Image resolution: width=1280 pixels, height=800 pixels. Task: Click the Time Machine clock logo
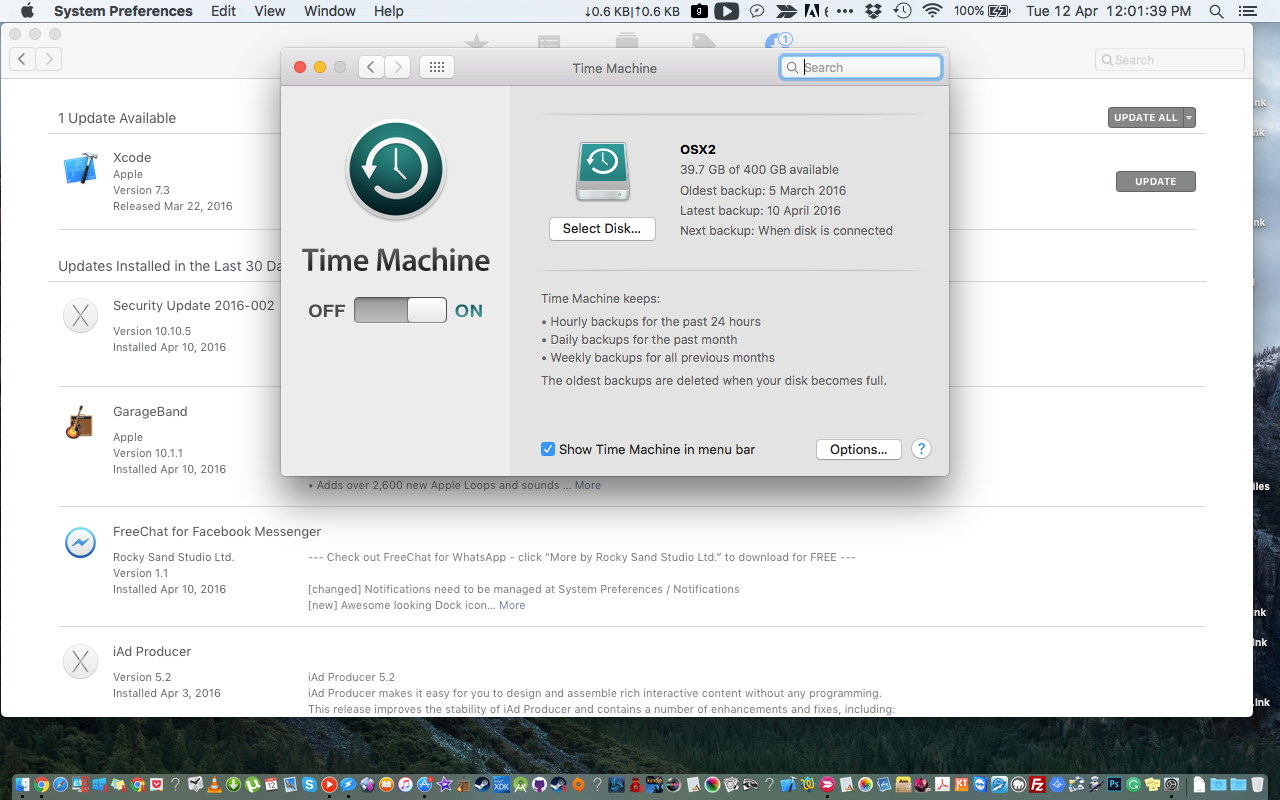pos(396,169)
